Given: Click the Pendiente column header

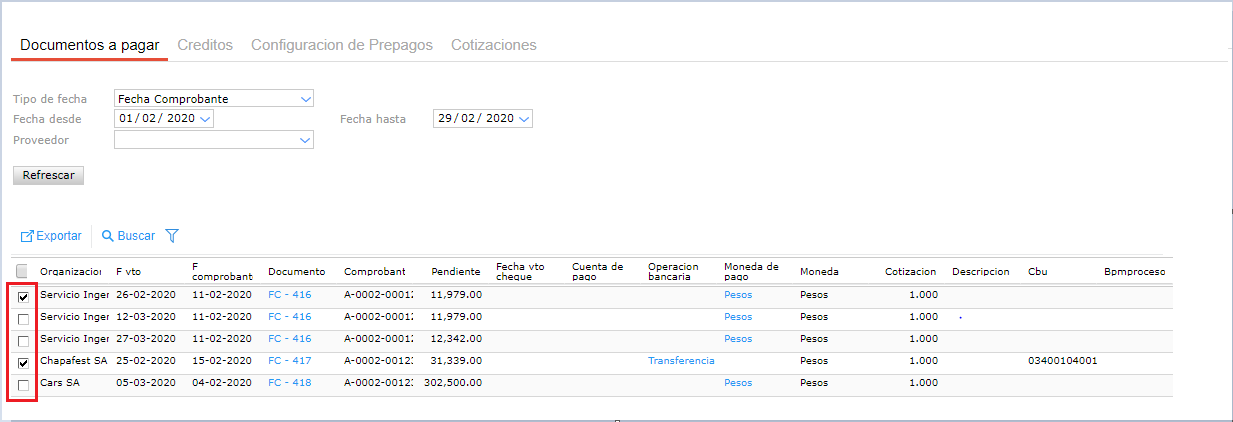Looking at the screenshot, I should click(x=455, y=272).
